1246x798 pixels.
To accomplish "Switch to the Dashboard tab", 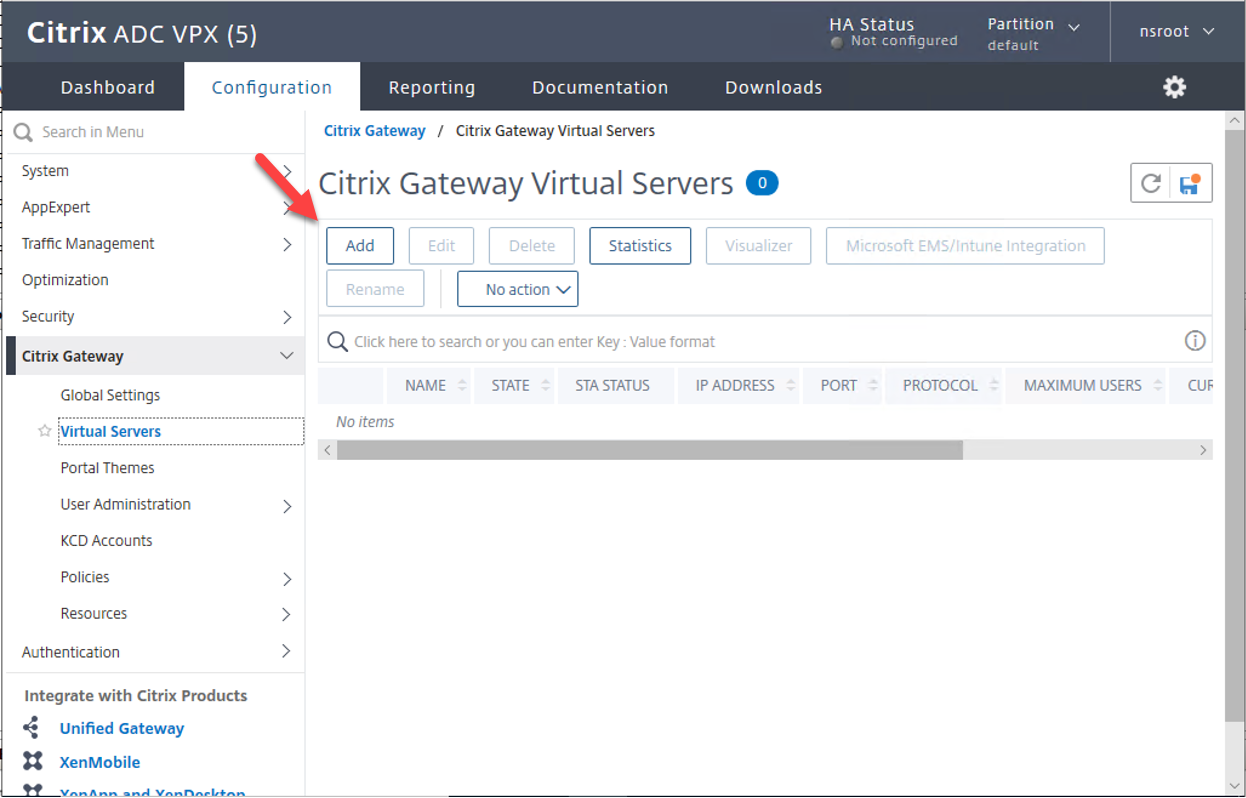I will tap(108, 87).
